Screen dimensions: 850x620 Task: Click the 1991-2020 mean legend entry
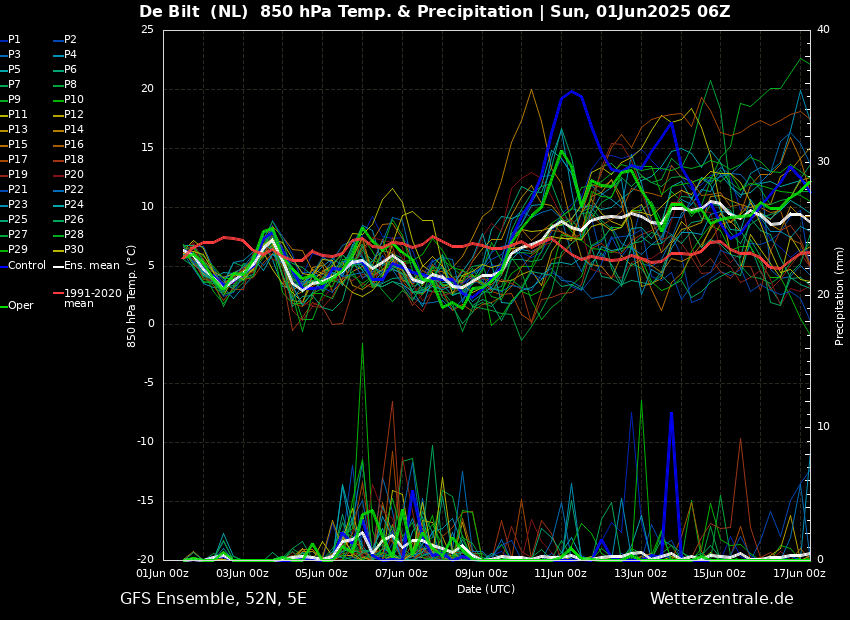click(x=87, y=298)
